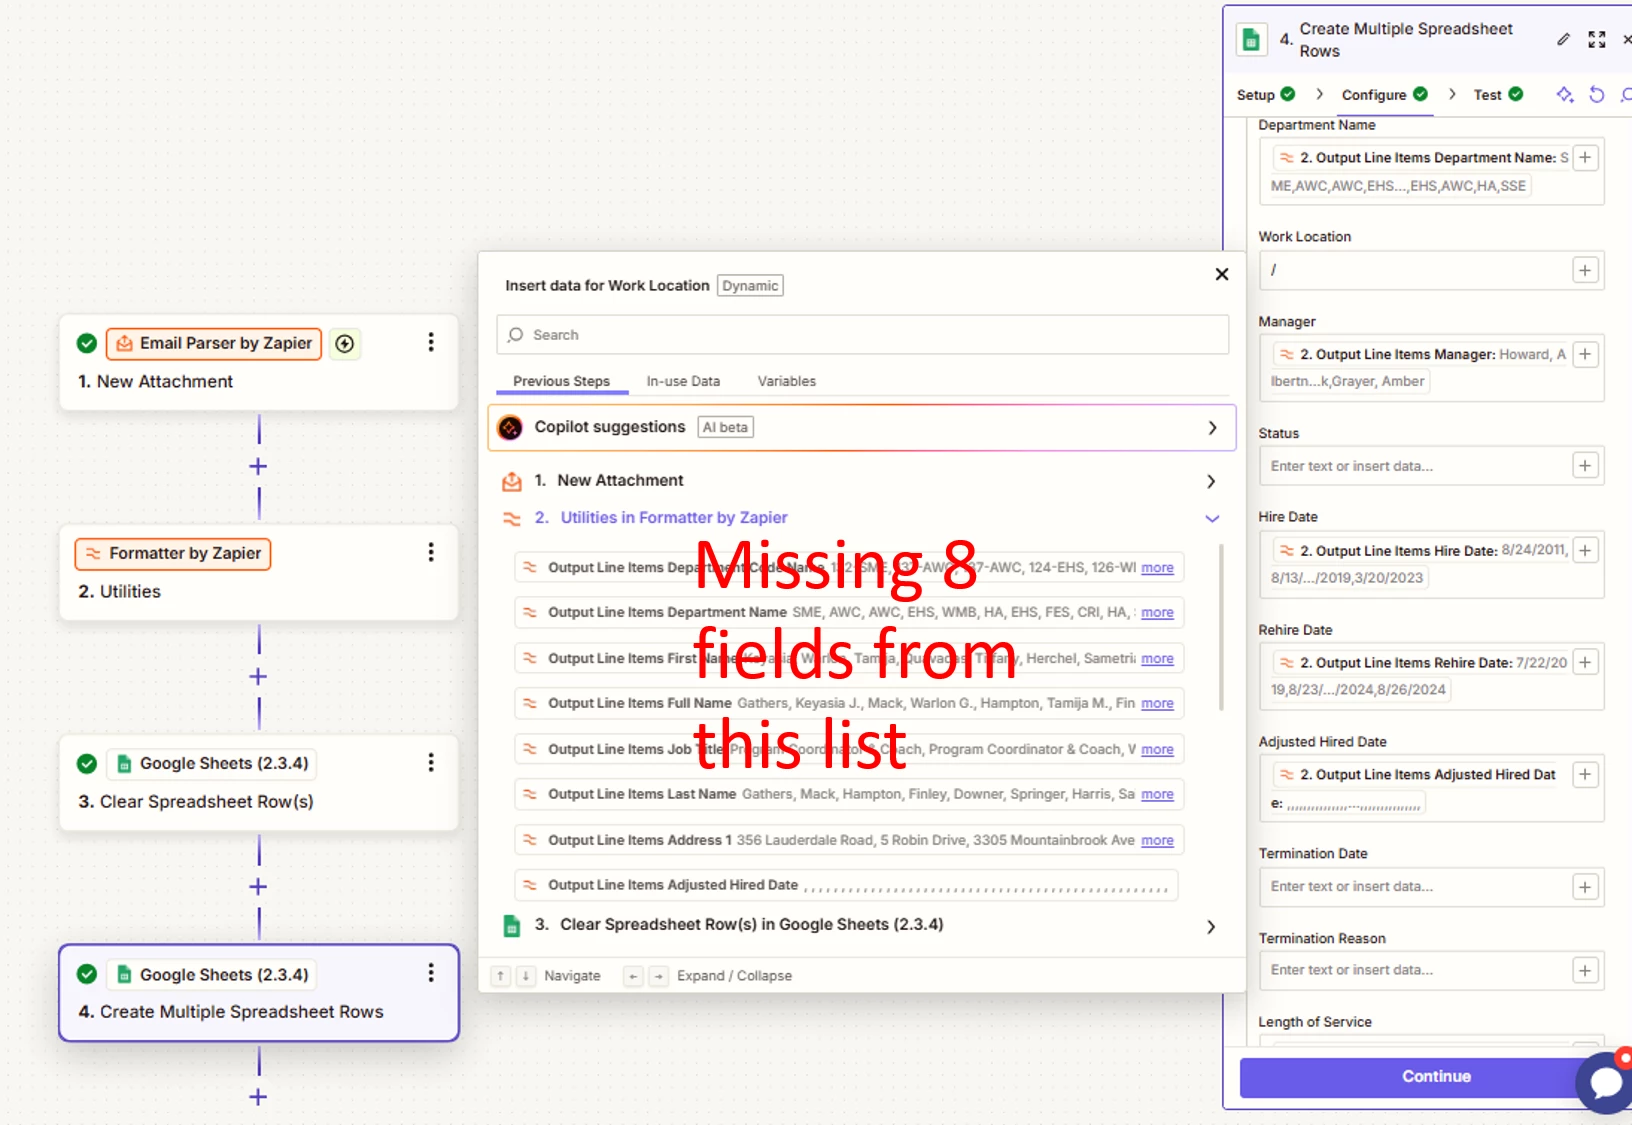Expand the step panel to full screen
This screenshot has width=1632, height=1125.
tap(1597, 40)
